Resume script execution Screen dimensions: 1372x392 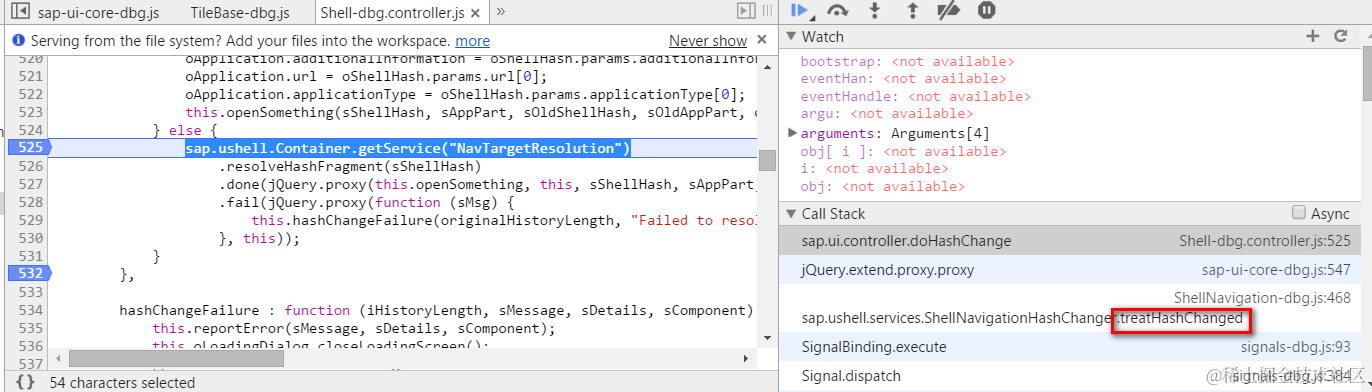(x=798, y=11)
